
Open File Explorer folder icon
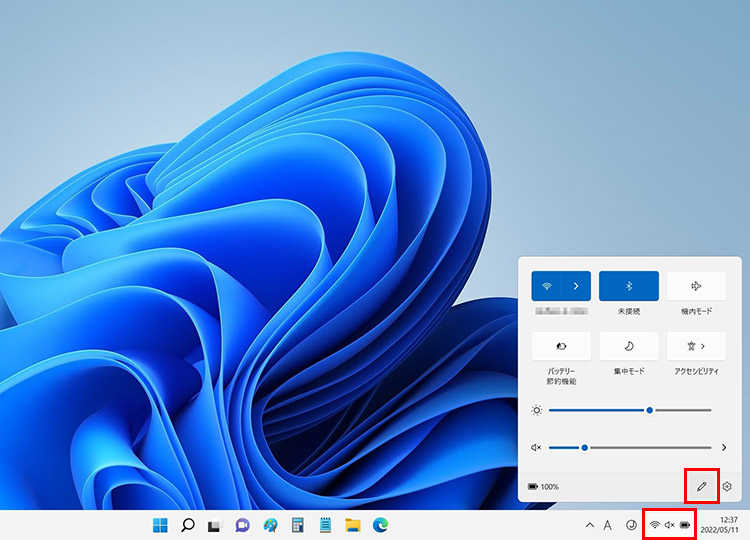352,525
